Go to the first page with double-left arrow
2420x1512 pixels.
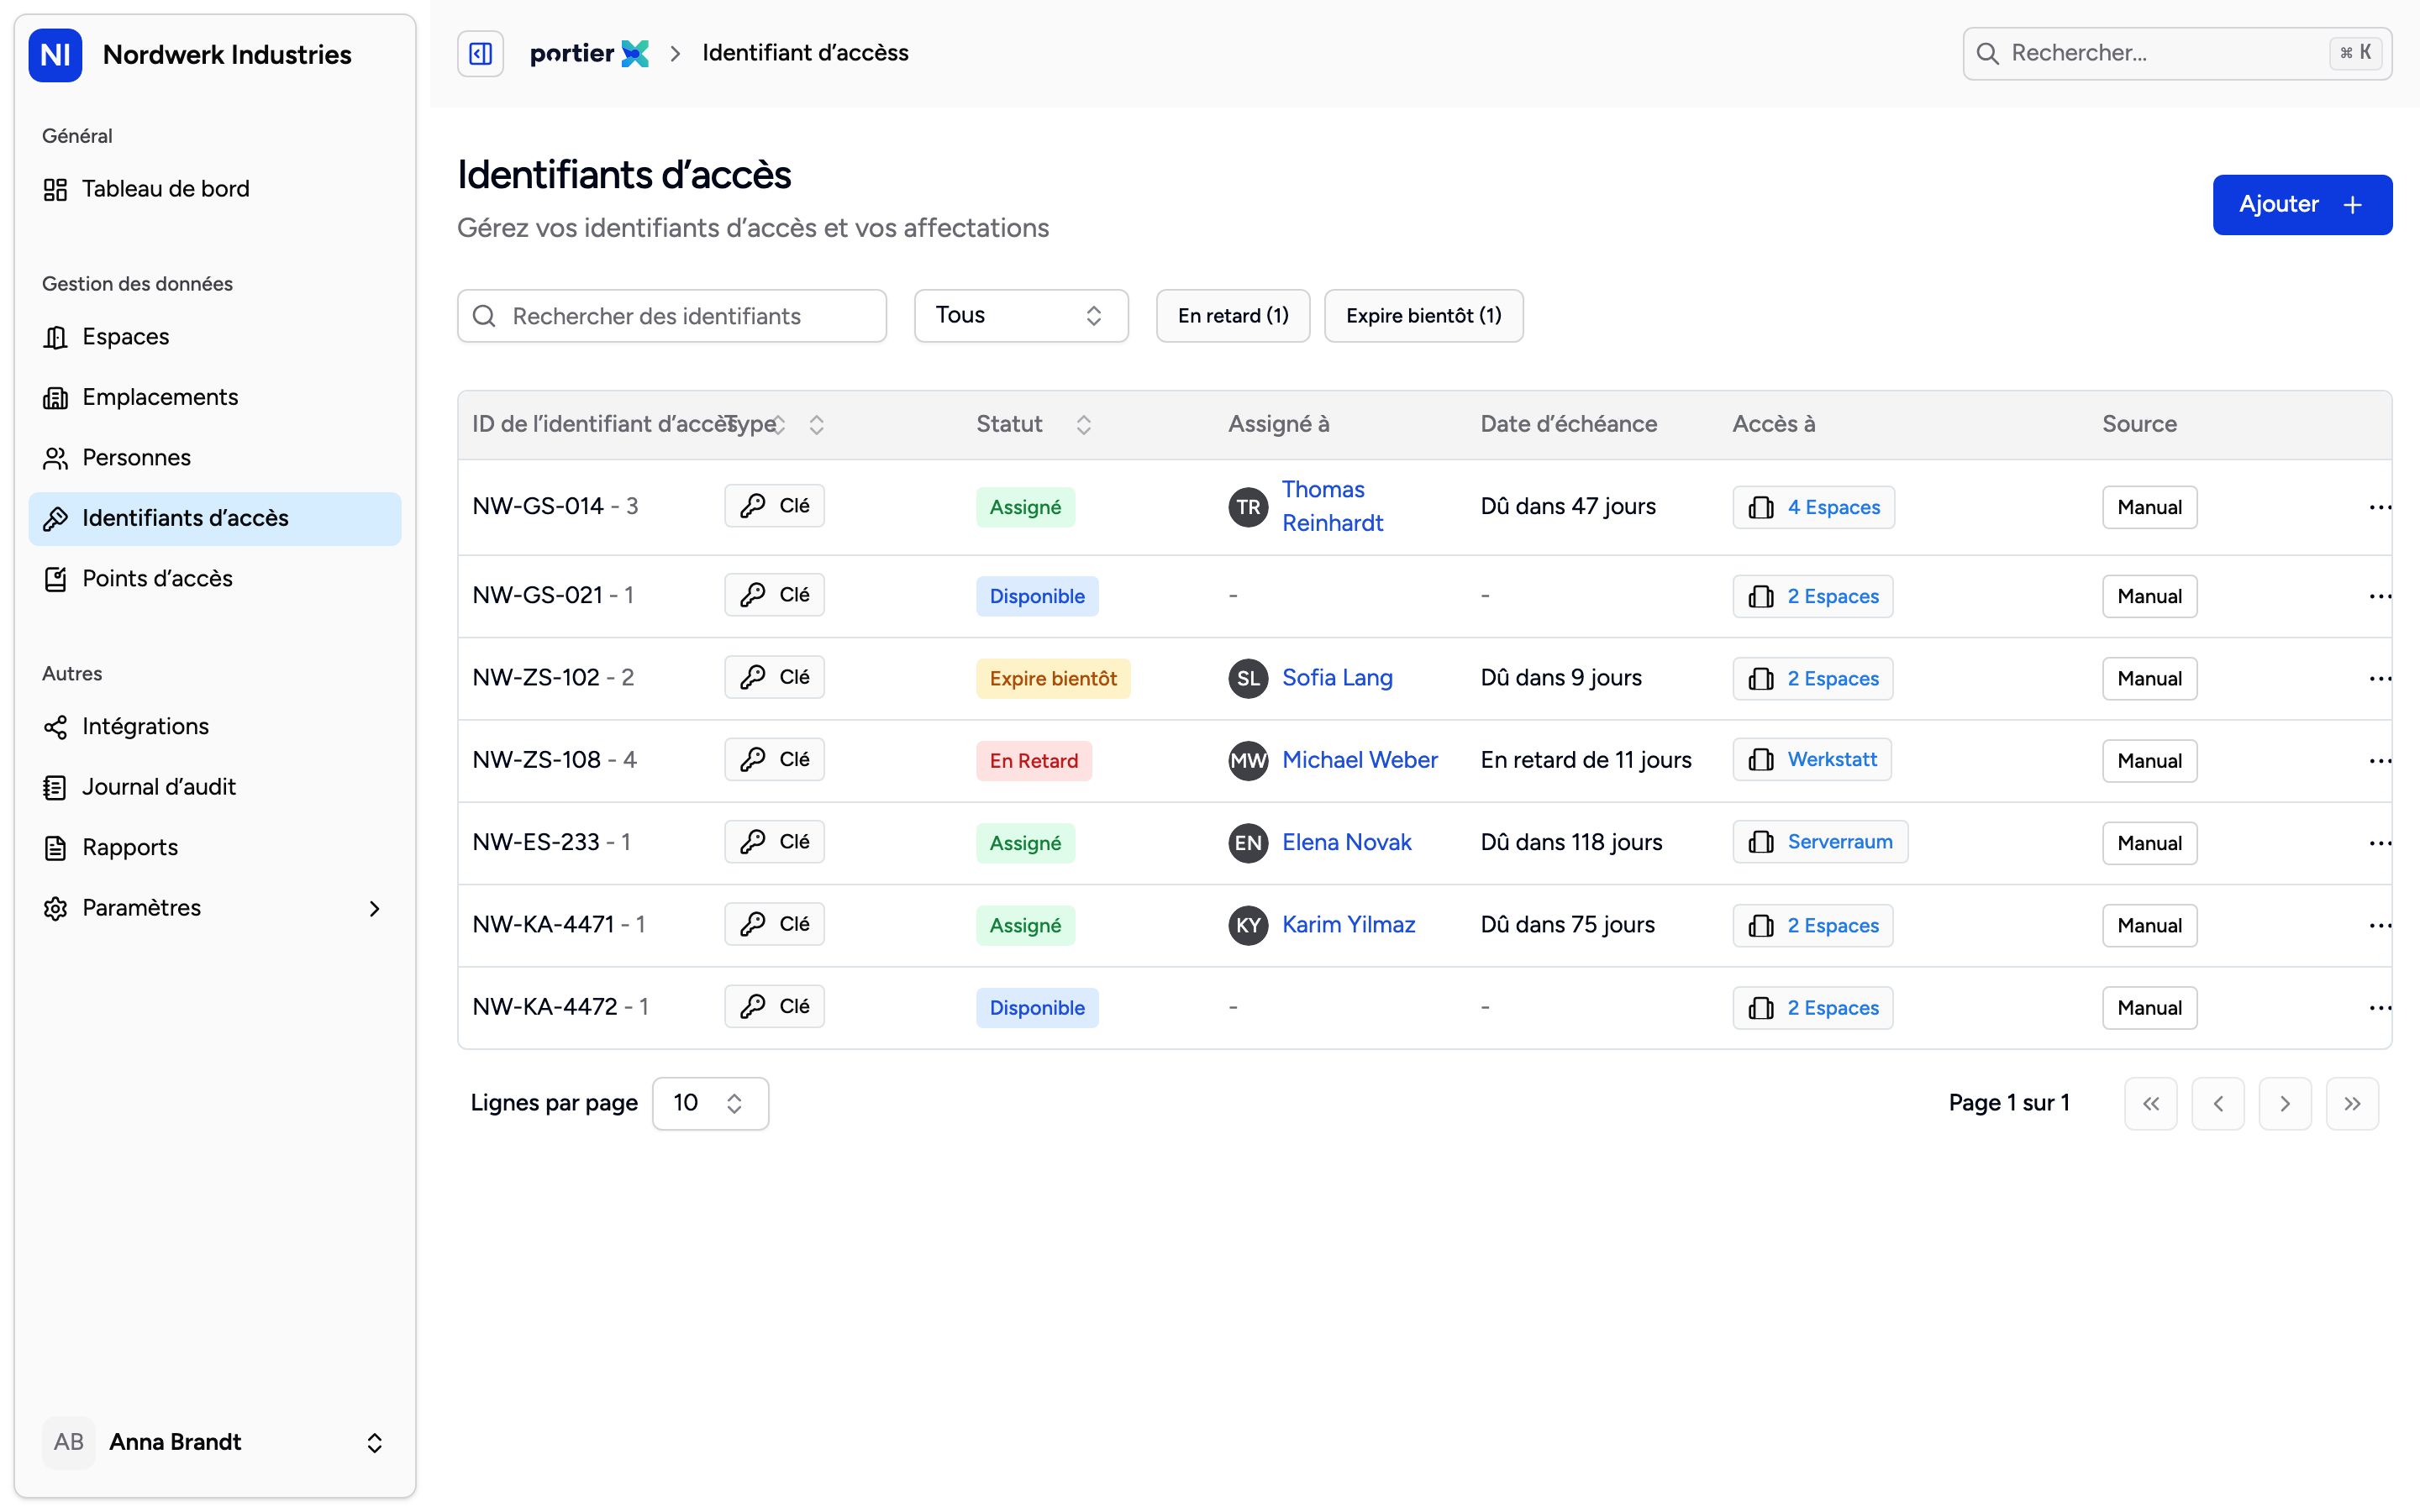pos(2150,1103)
